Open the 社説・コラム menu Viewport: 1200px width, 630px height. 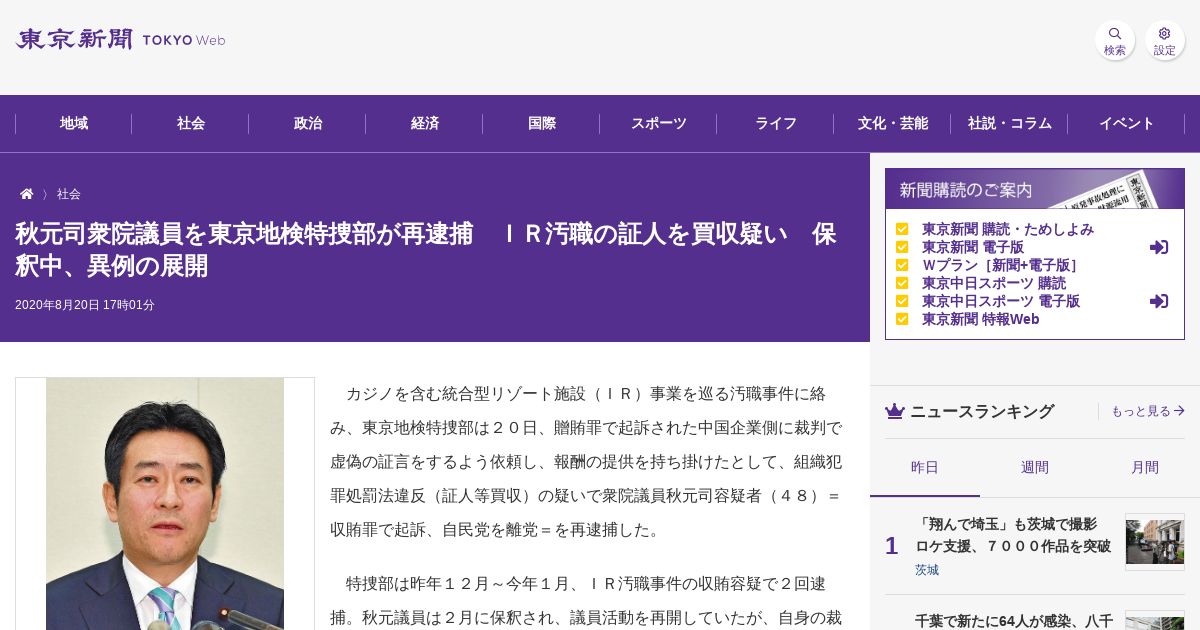(1010, 124)
